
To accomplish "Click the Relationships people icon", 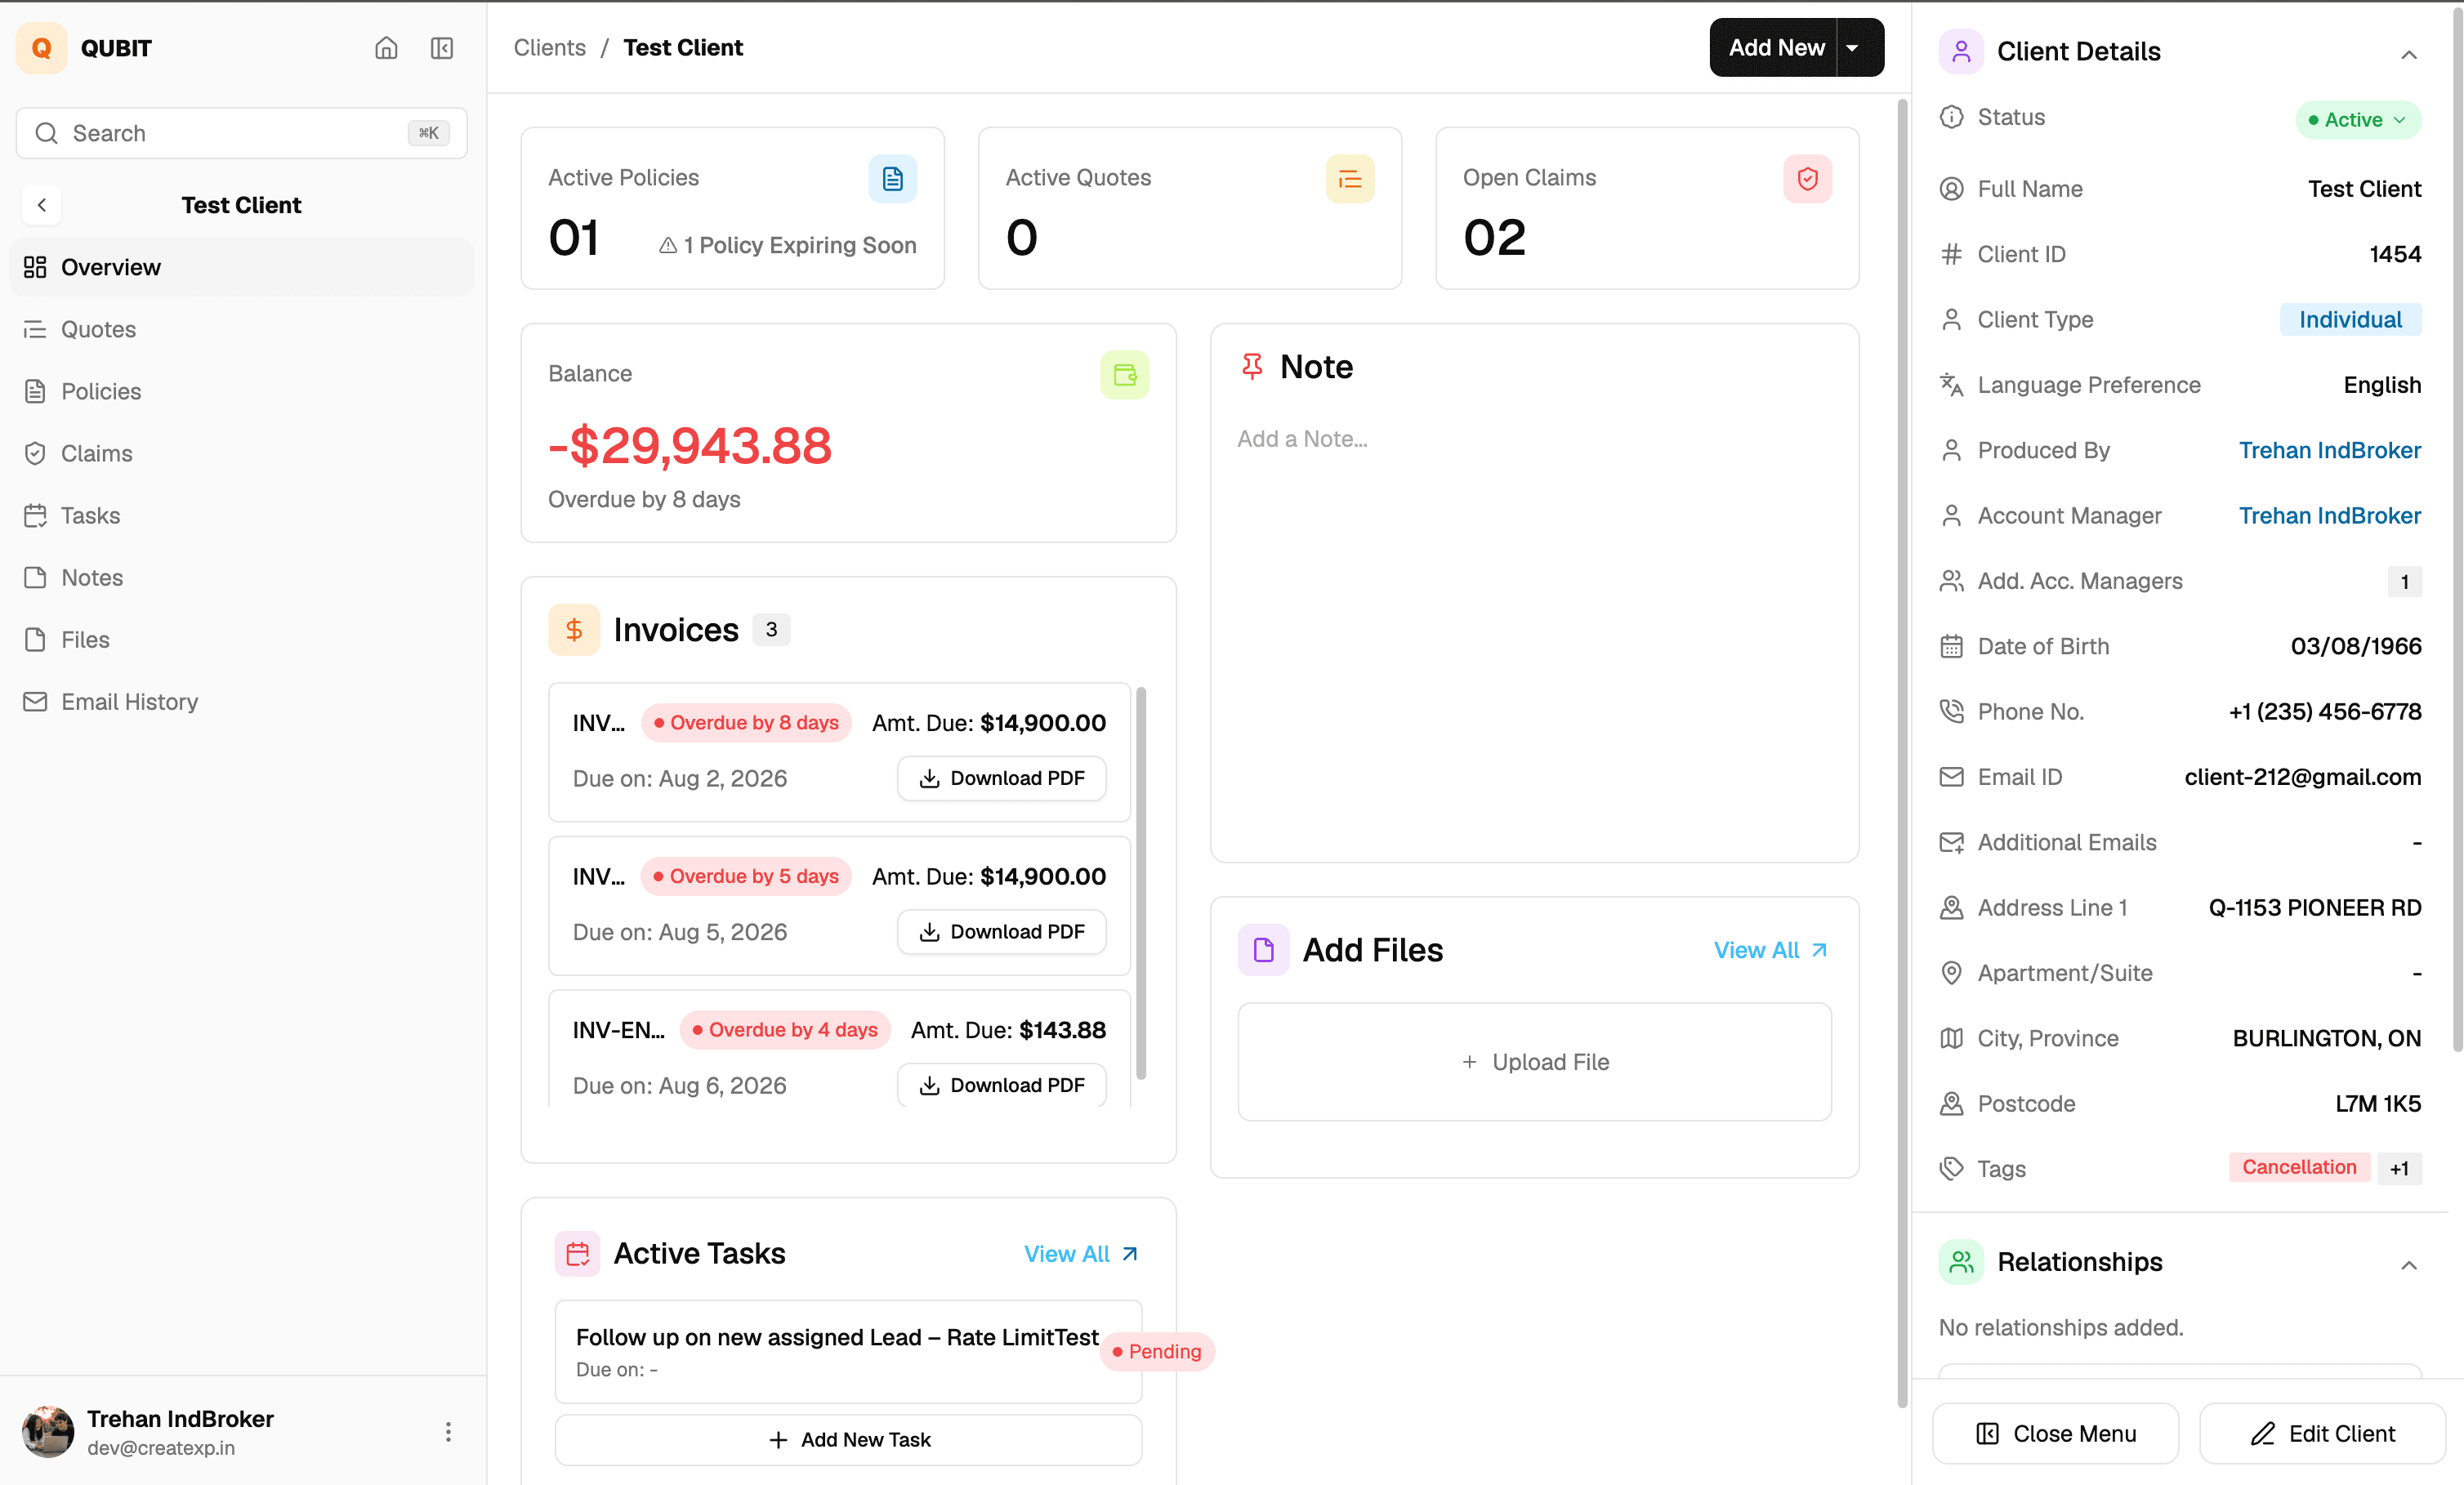I will [1961, 1262].
